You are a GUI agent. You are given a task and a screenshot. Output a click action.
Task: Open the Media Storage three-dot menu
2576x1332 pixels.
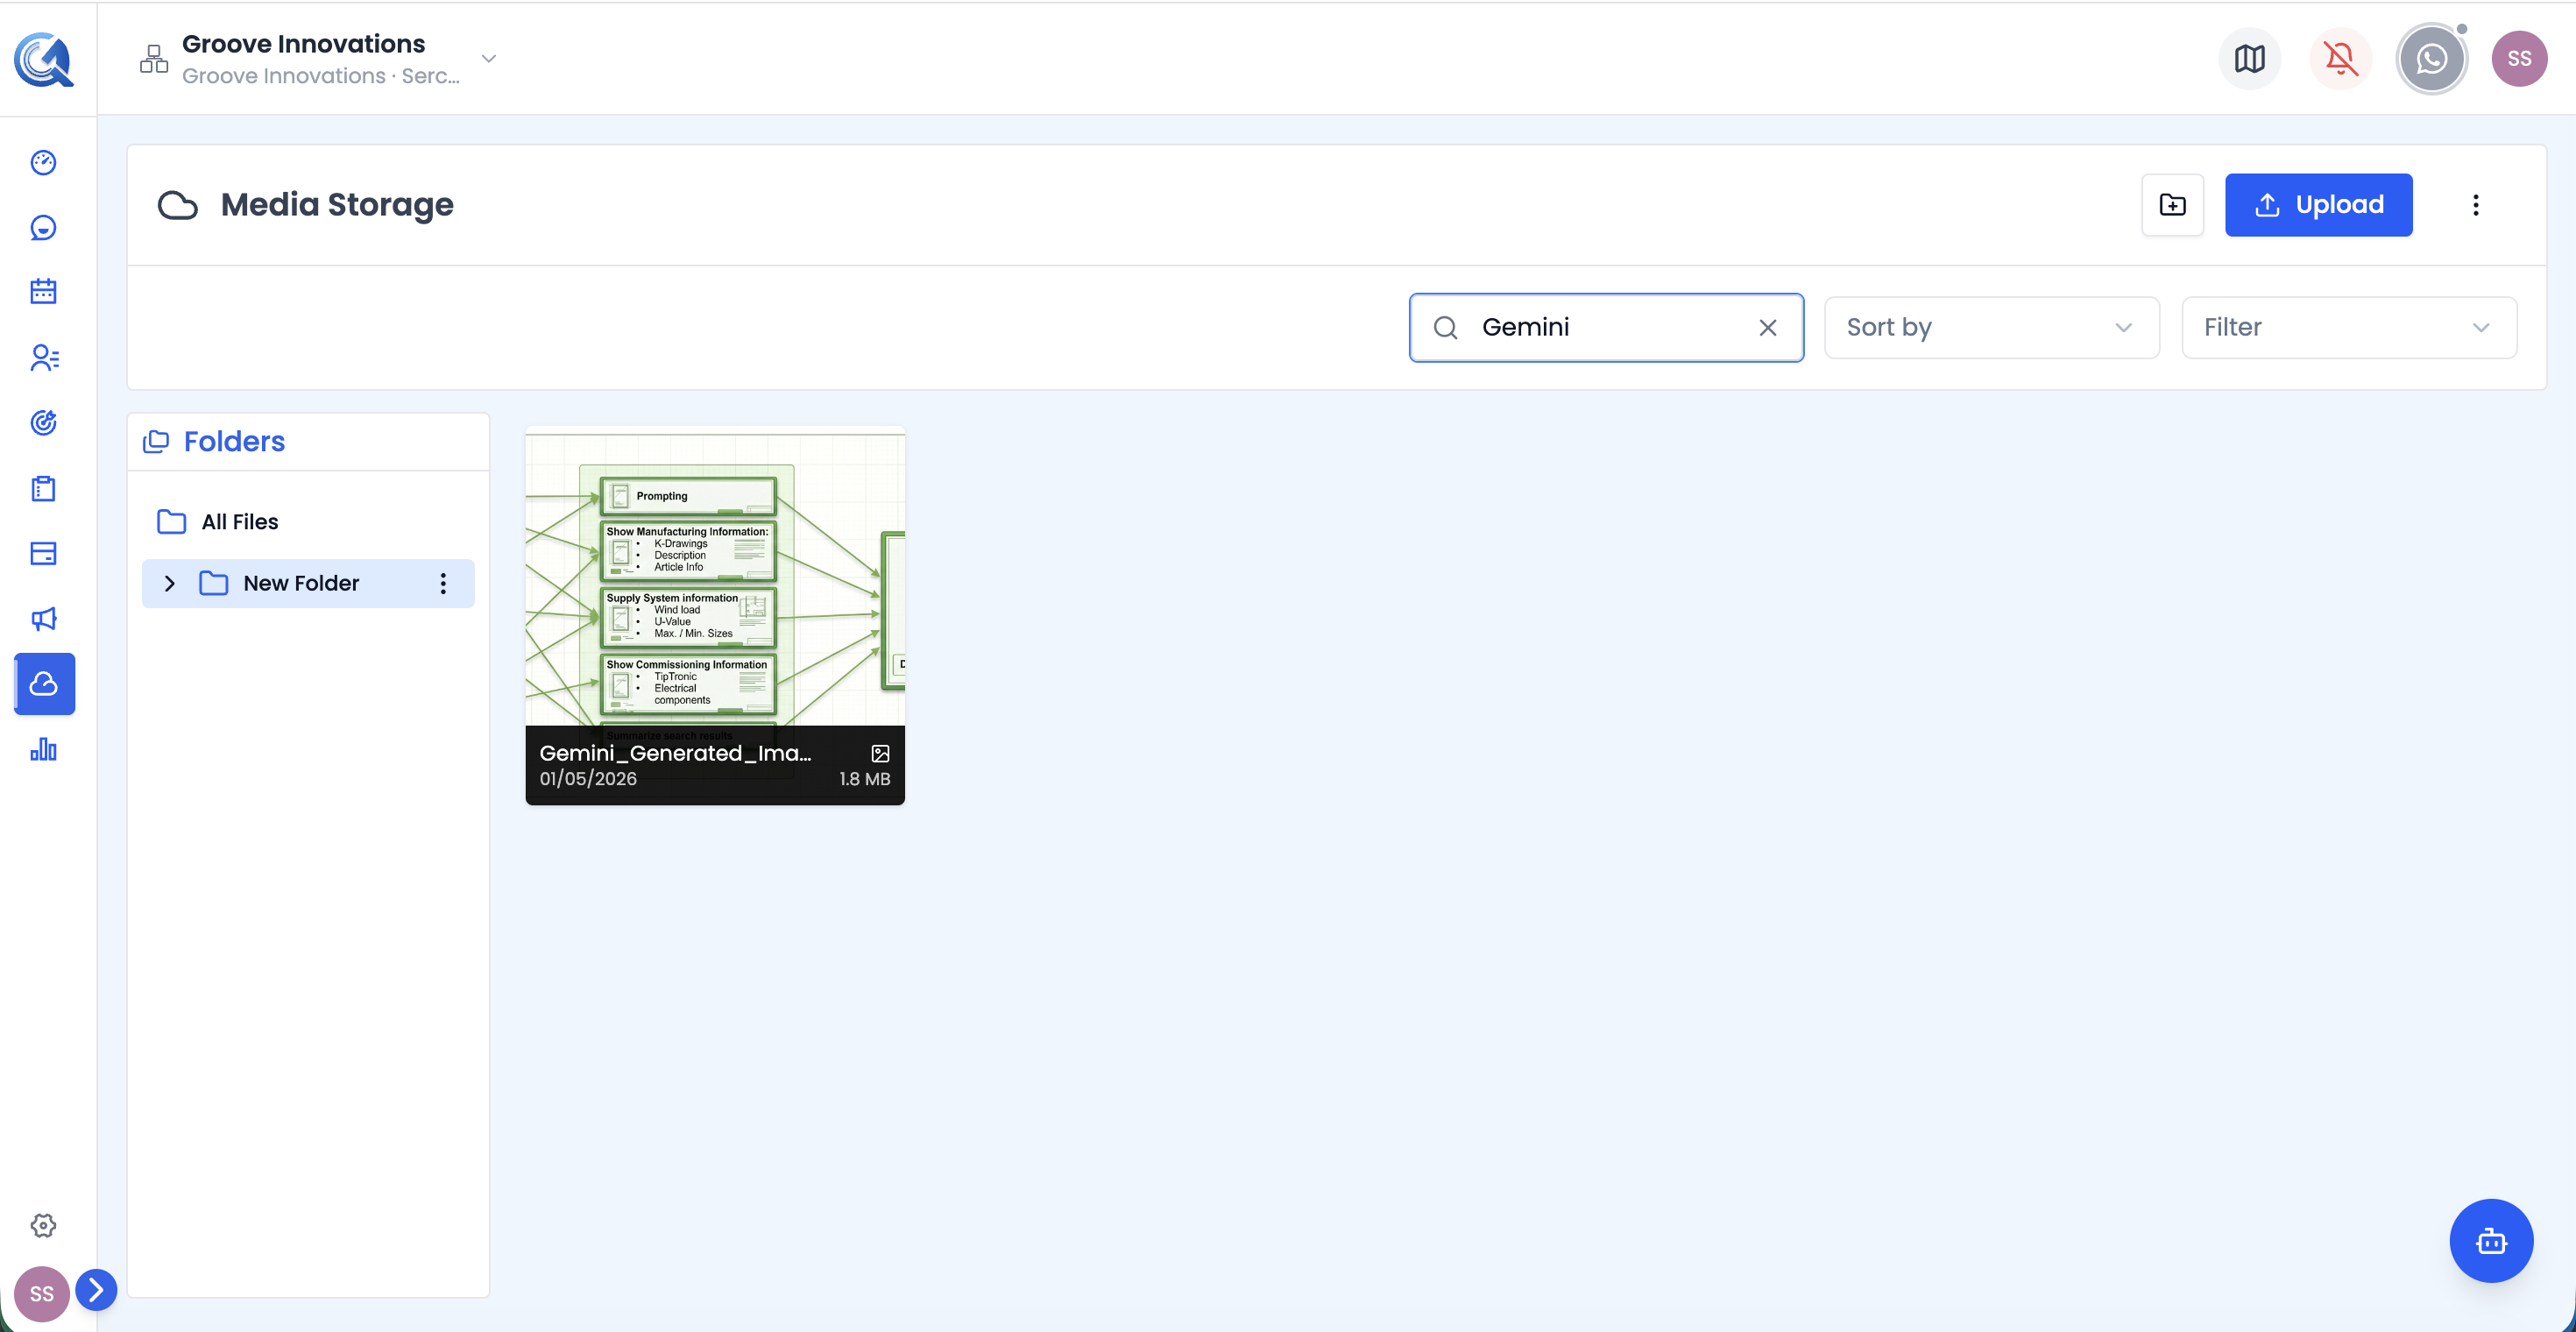pyautogui.click(x=2475, y=205)
